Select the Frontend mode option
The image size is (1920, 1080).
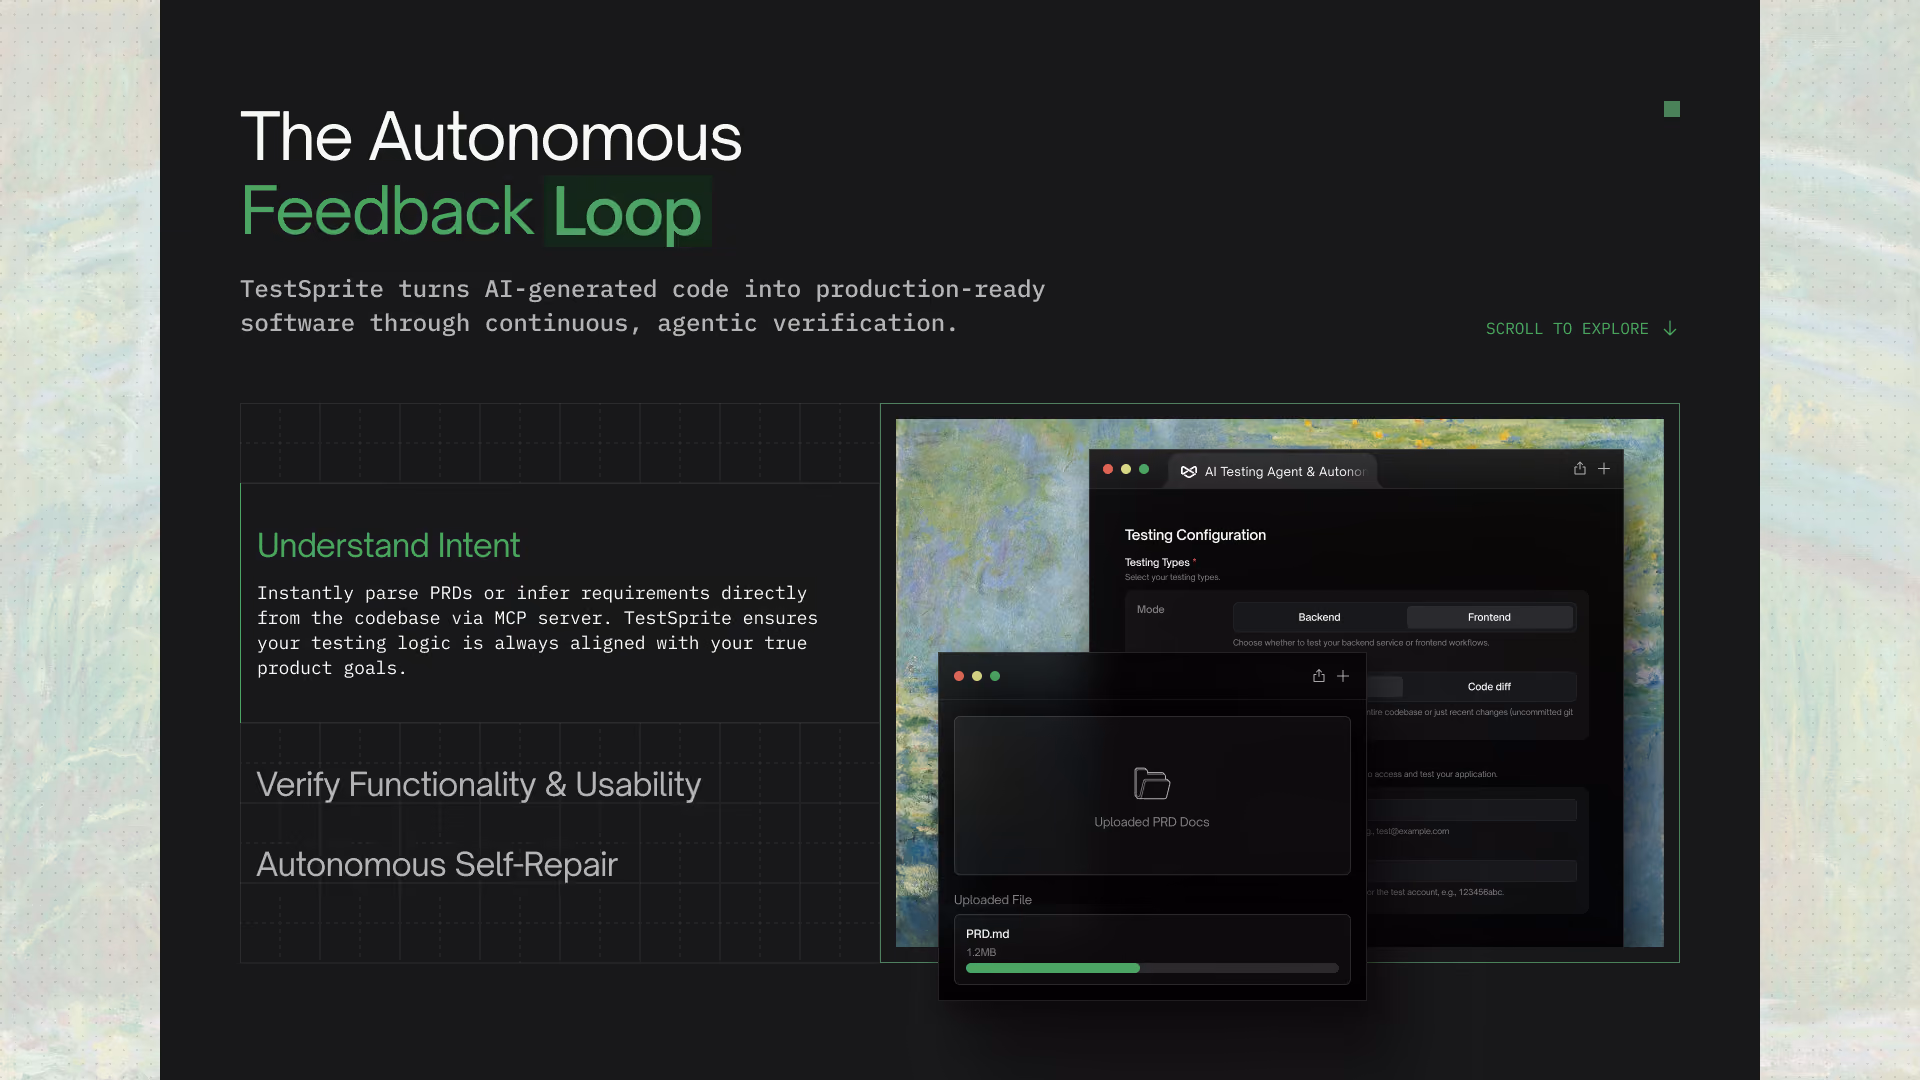(1489, 617)
